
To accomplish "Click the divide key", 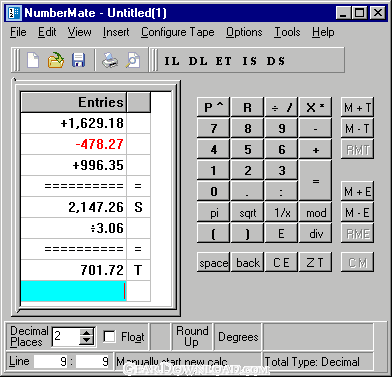I will click(x=281, y=107).
